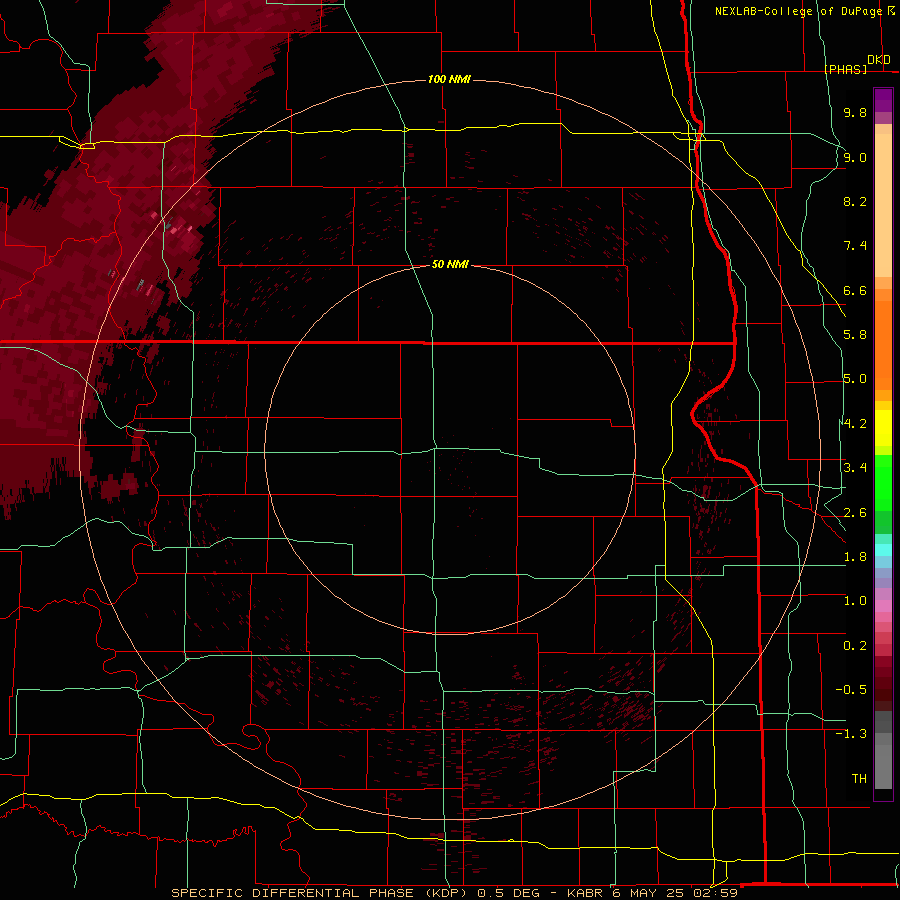This screenshot has height=900, width=900.
Task: Click the 50 NMI range ring label
Action: point(450,264)
